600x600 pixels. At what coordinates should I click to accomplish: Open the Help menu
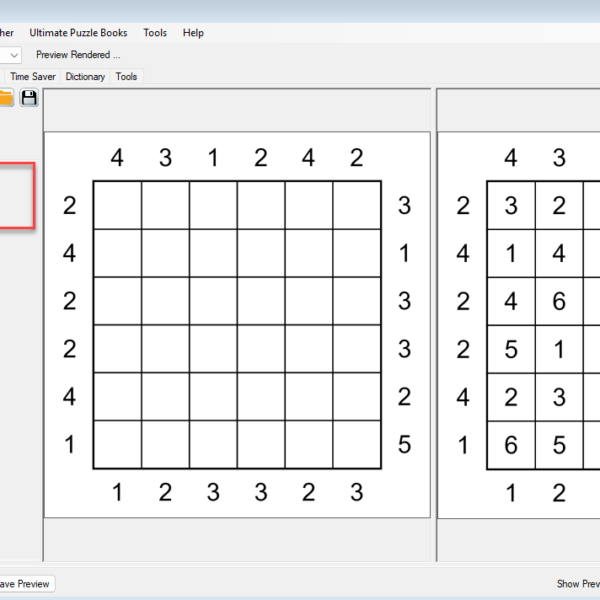193,33
